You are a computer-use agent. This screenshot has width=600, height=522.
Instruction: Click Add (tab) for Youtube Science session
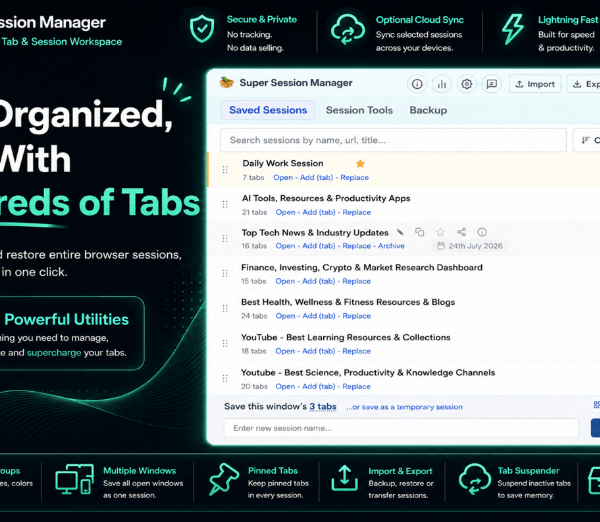tap(318, 387)
